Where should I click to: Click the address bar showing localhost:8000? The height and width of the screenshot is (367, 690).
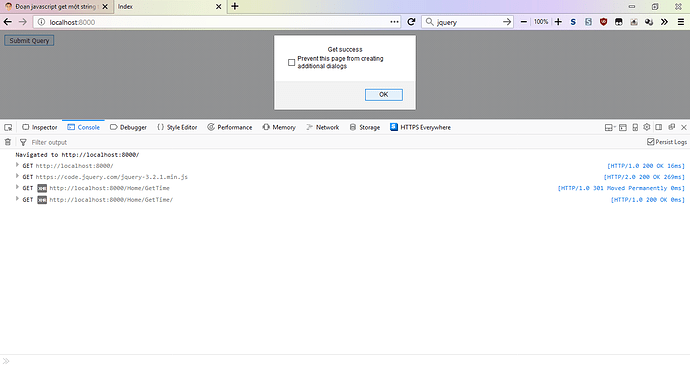tap(218, 22)
